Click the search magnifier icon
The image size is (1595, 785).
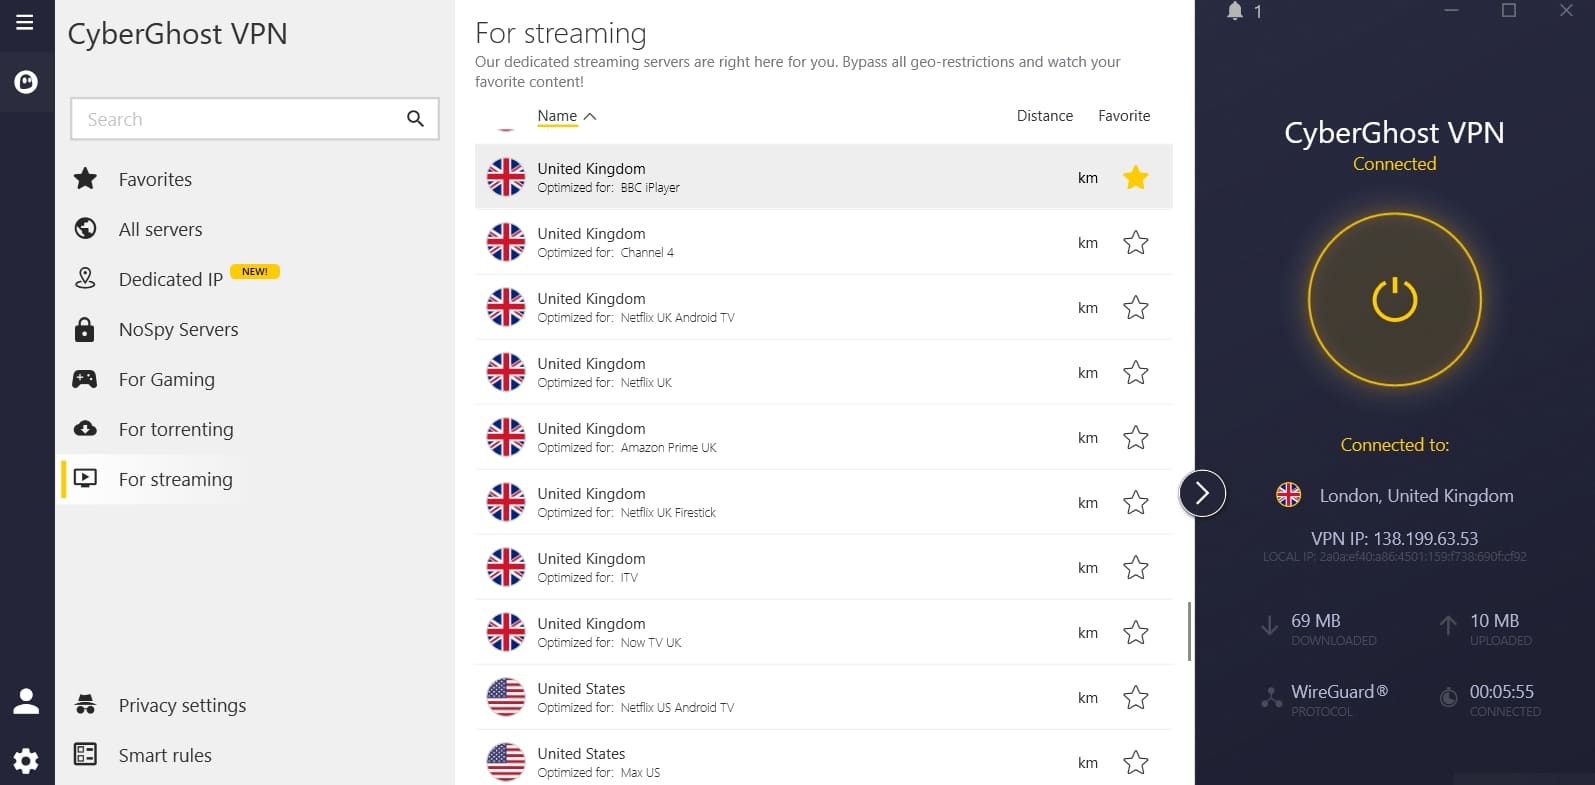tap(415, 119)
